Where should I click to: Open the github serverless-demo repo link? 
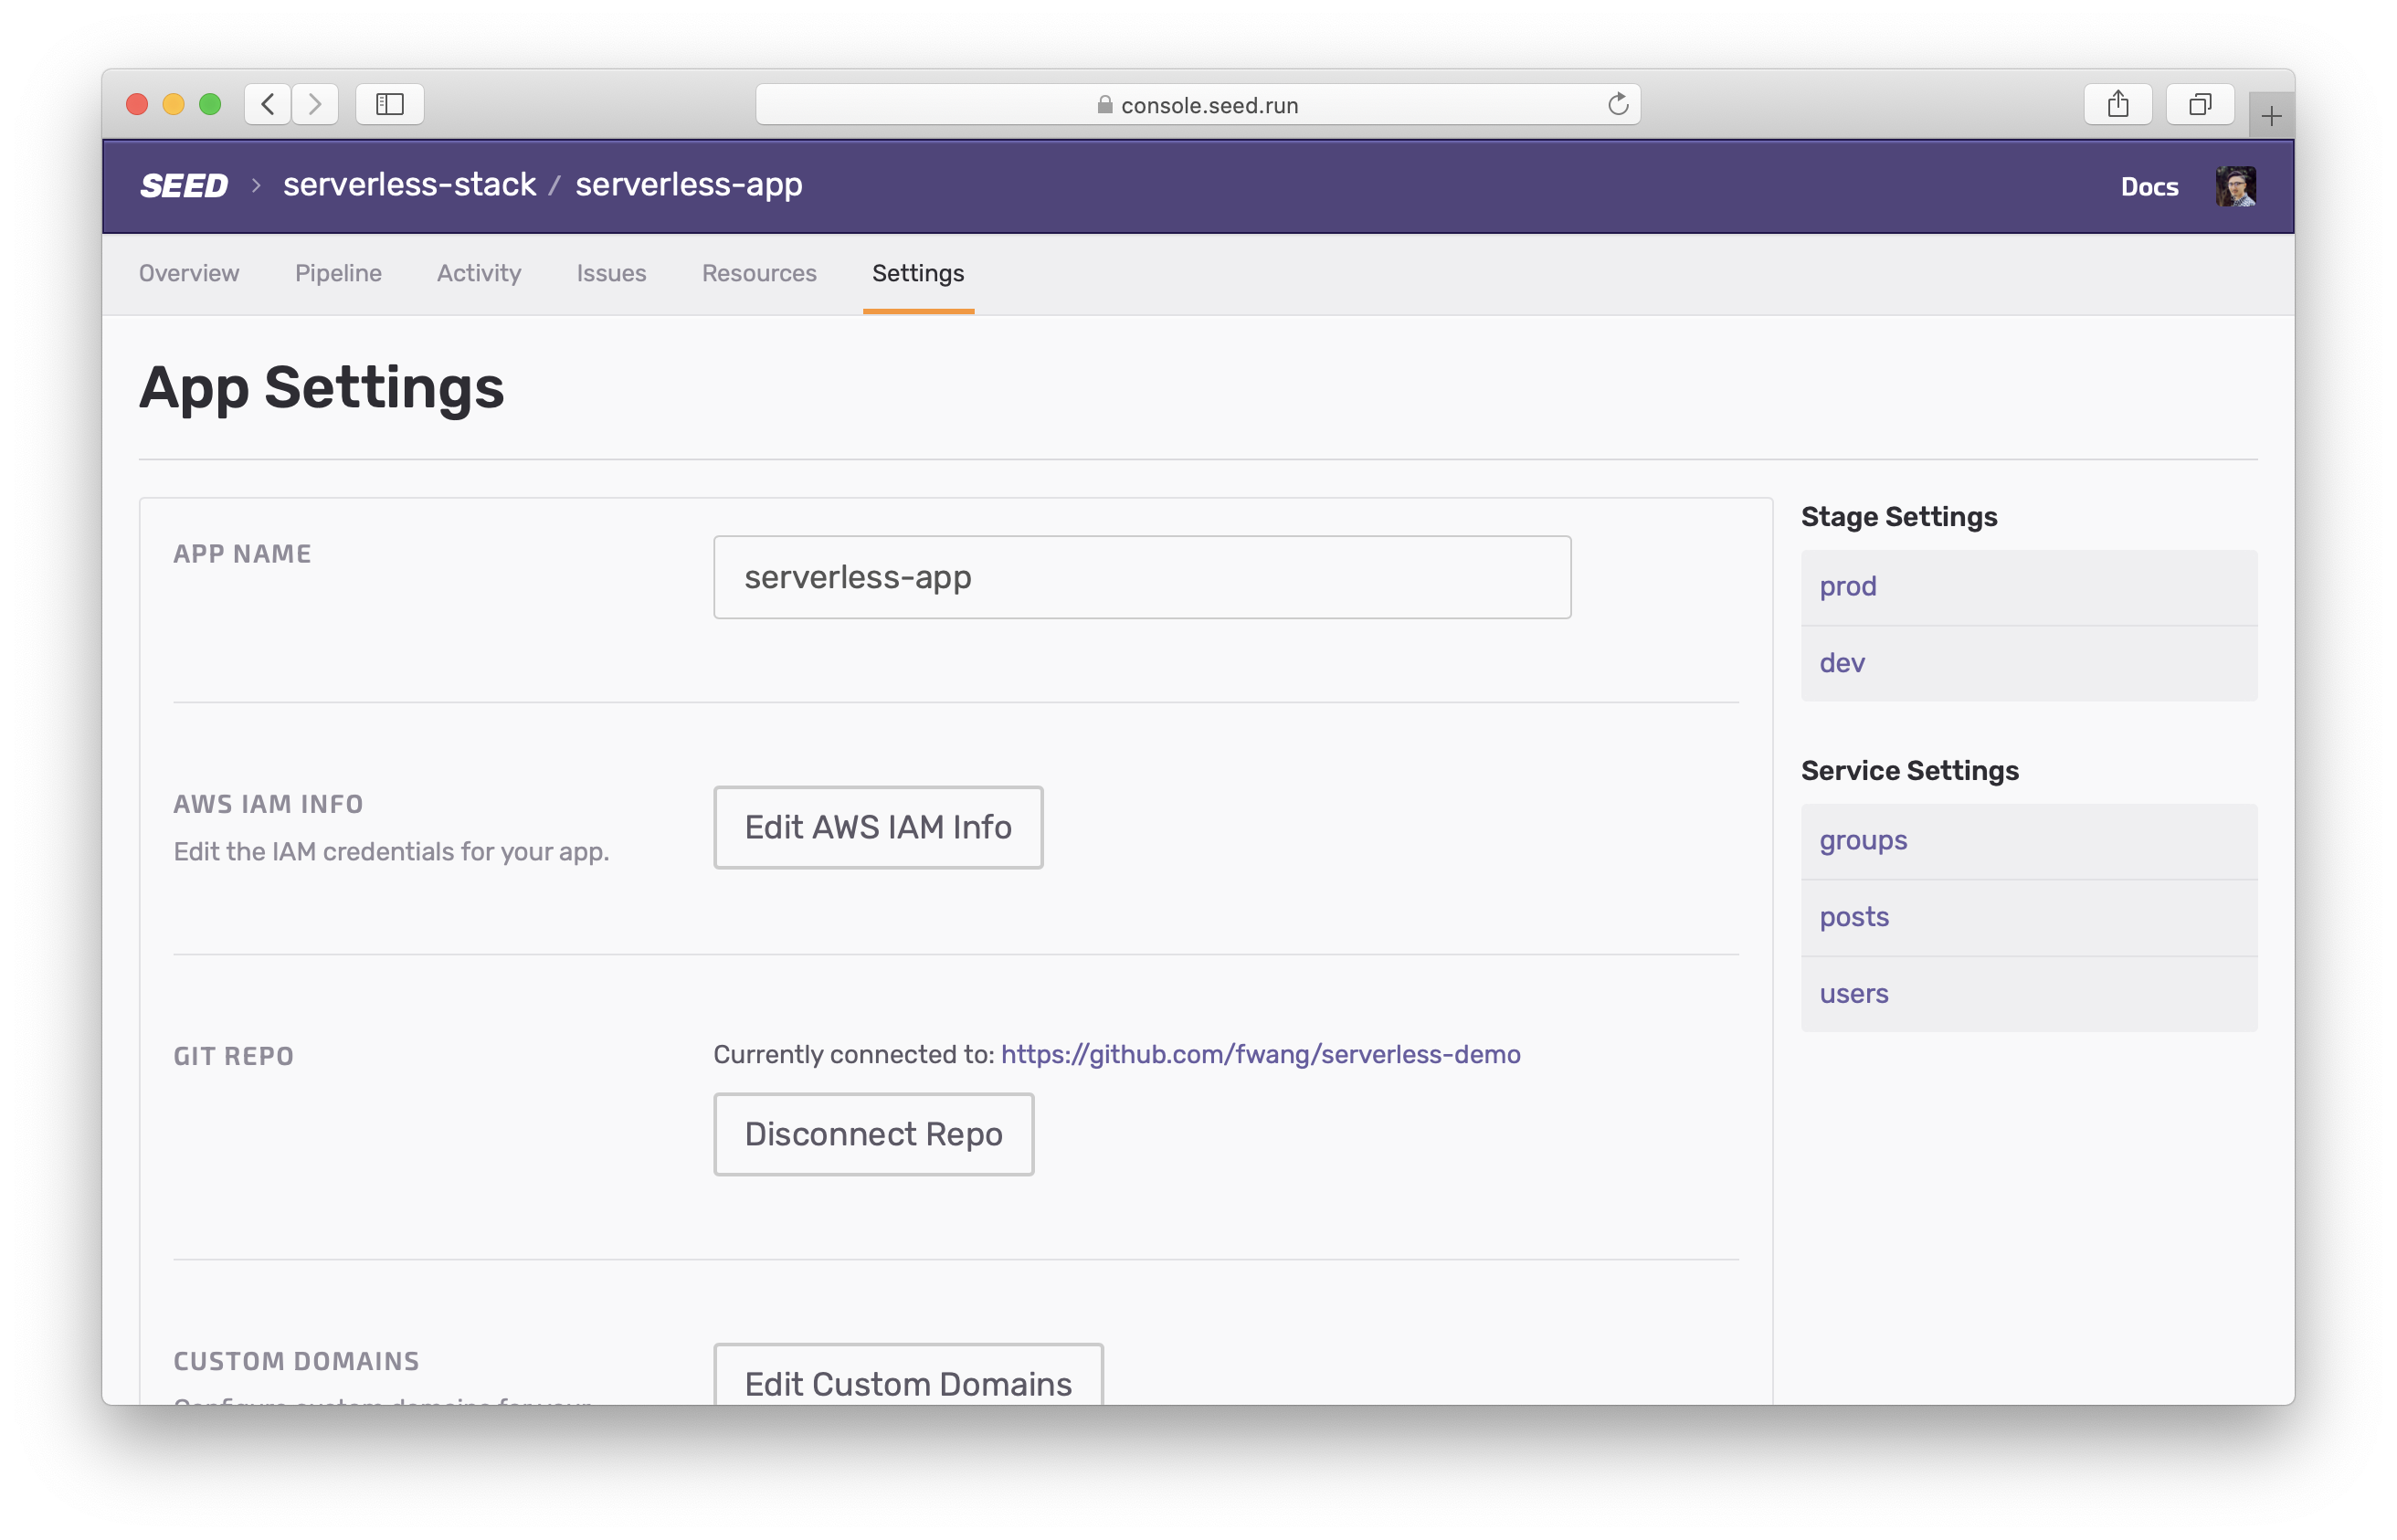(x=1260, y=1054)
